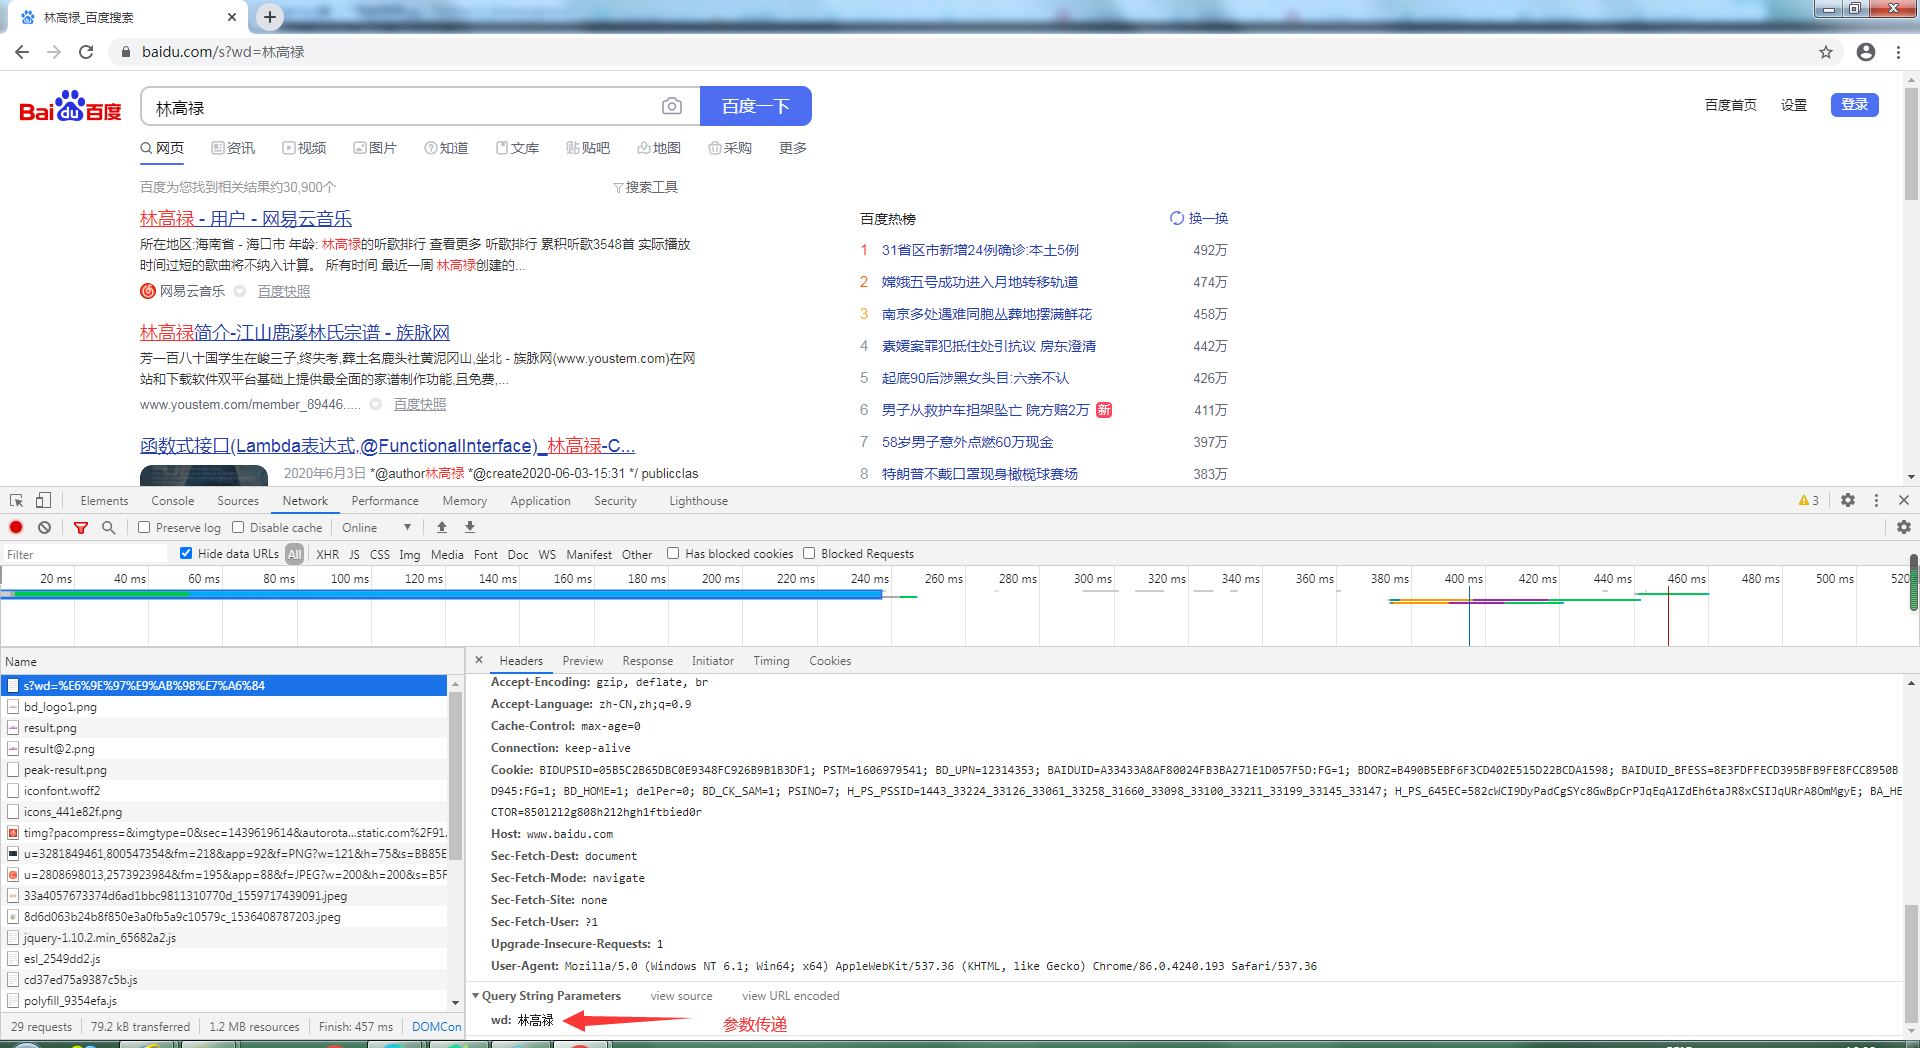1920x1048 pixels.
Task: Click view URL encoded link
Action: coord(790,995)
